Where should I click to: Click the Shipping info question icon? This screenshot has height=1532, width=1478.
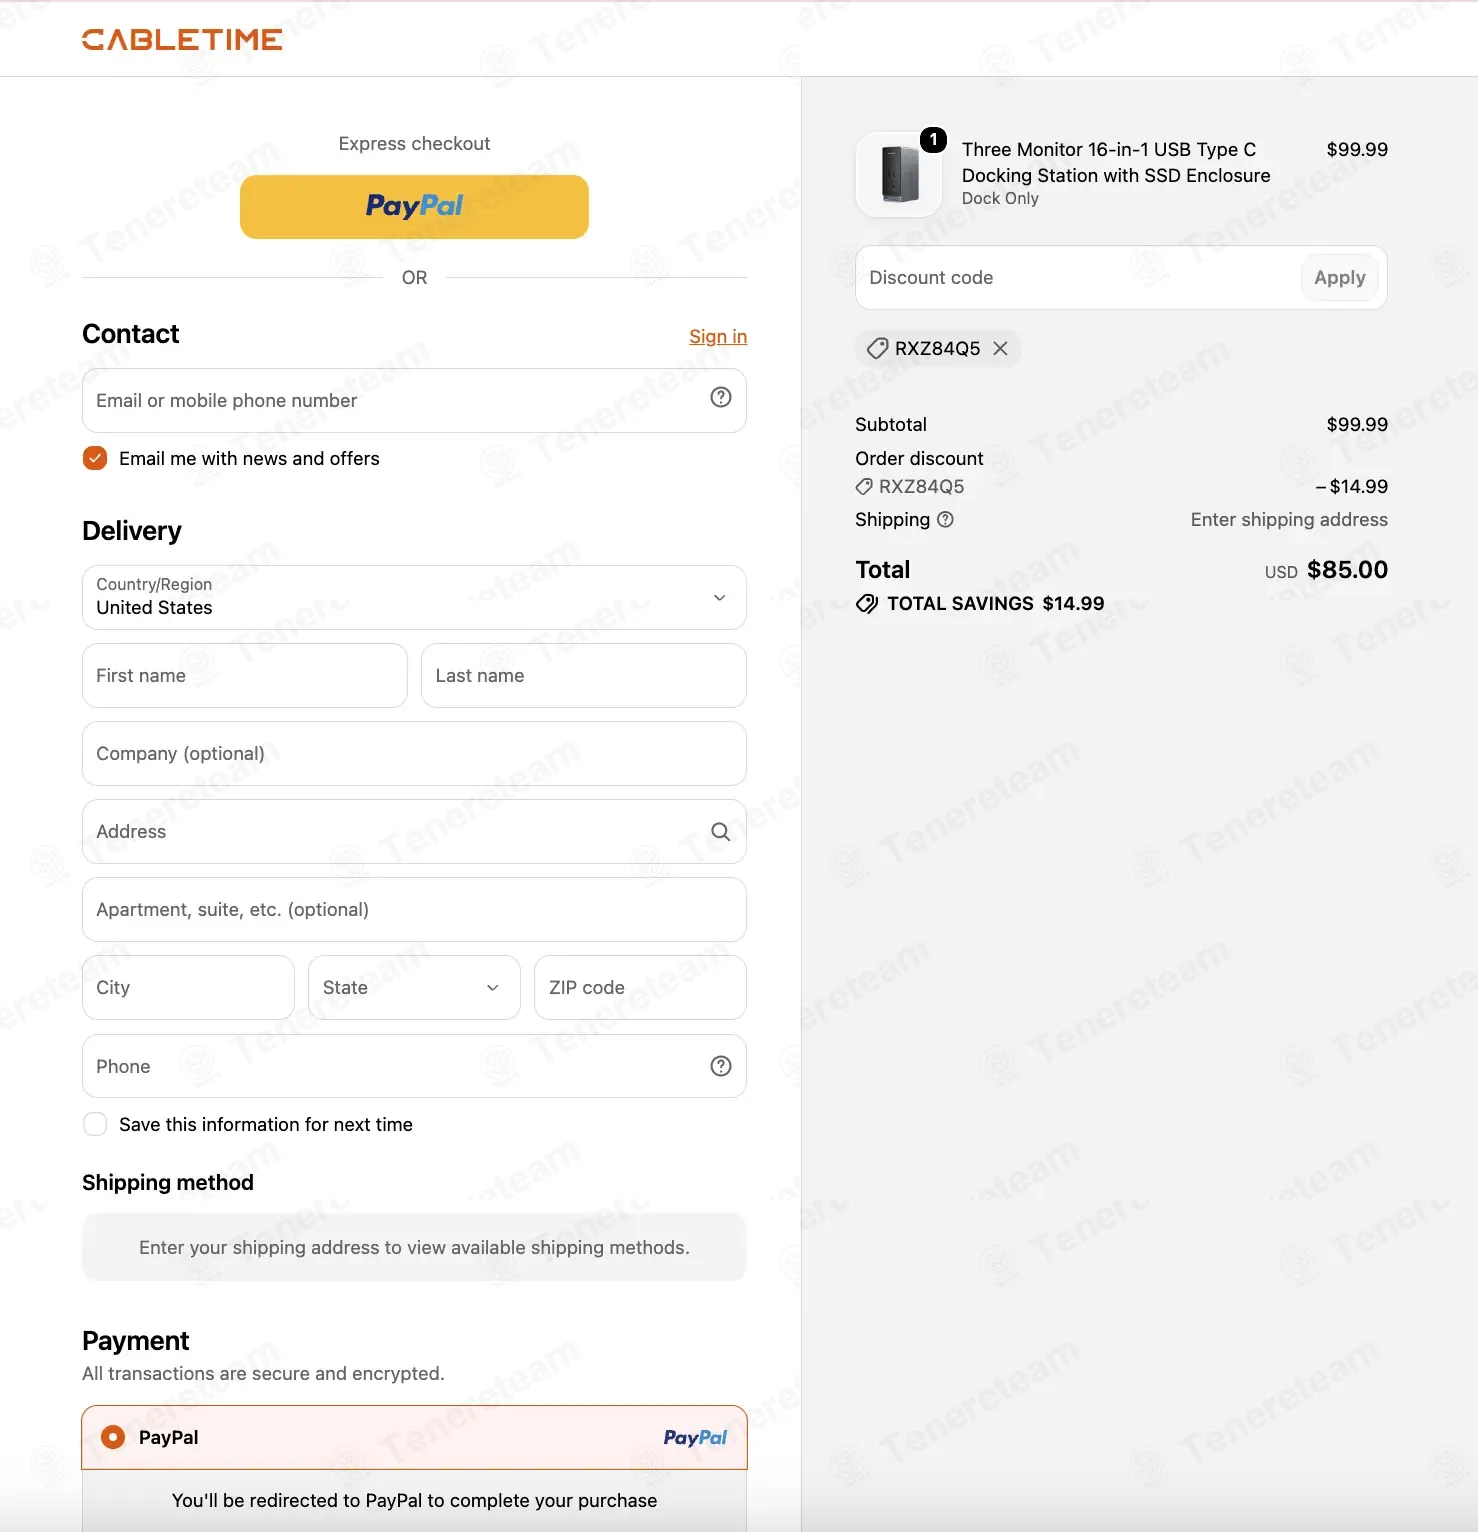(x=945, y=519)
